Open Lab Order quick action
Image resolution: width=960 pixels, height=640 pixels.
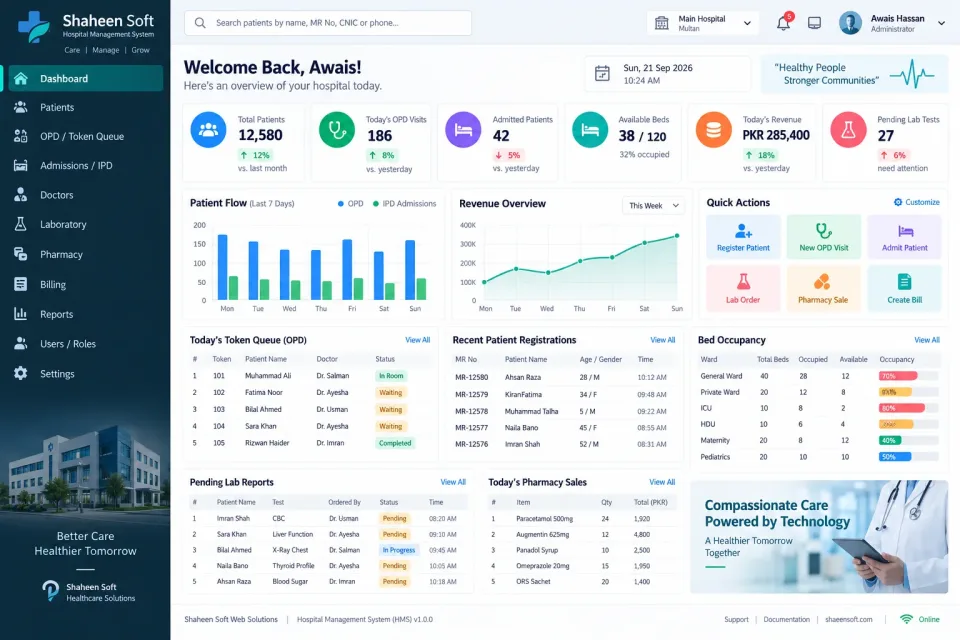click(x=743, y=288)
